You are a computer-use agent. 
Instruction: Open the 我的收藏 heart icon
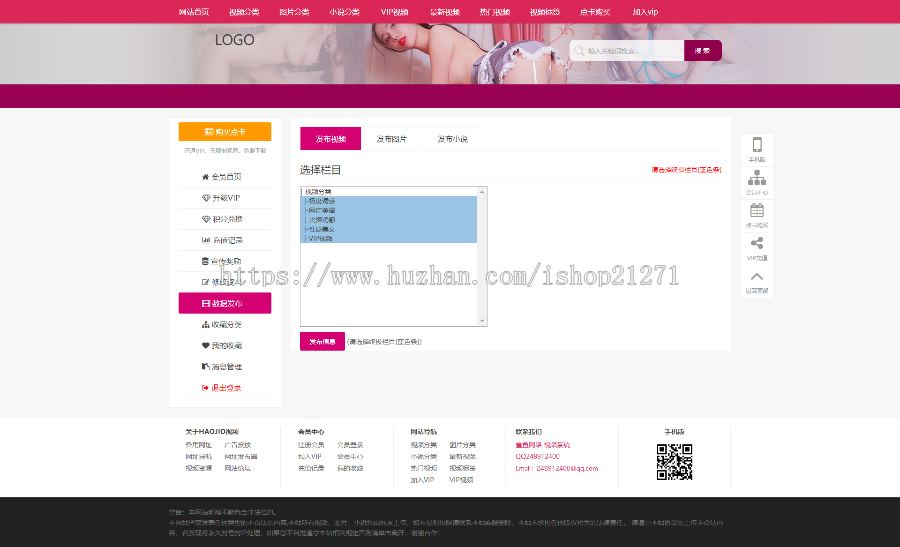click(x=205, y=346)
